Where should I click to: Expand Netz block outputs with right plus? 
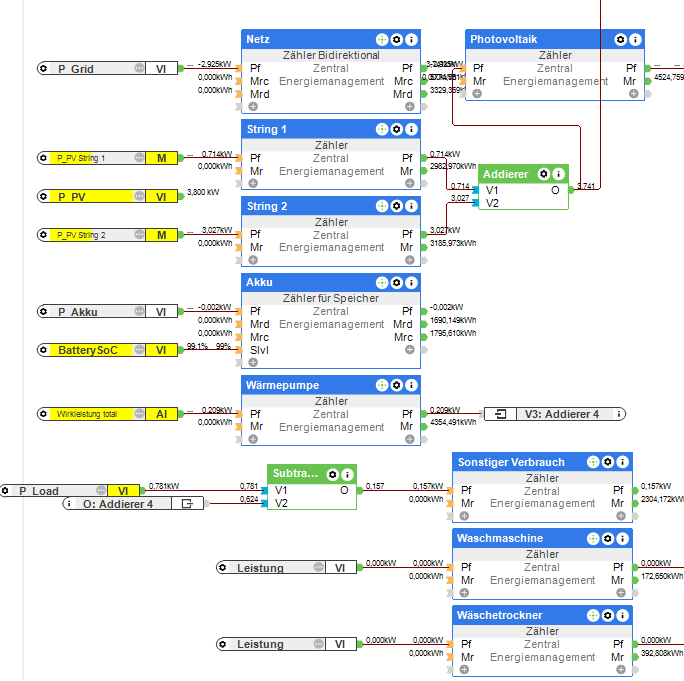pyautogui.click(x=410, y=106)
